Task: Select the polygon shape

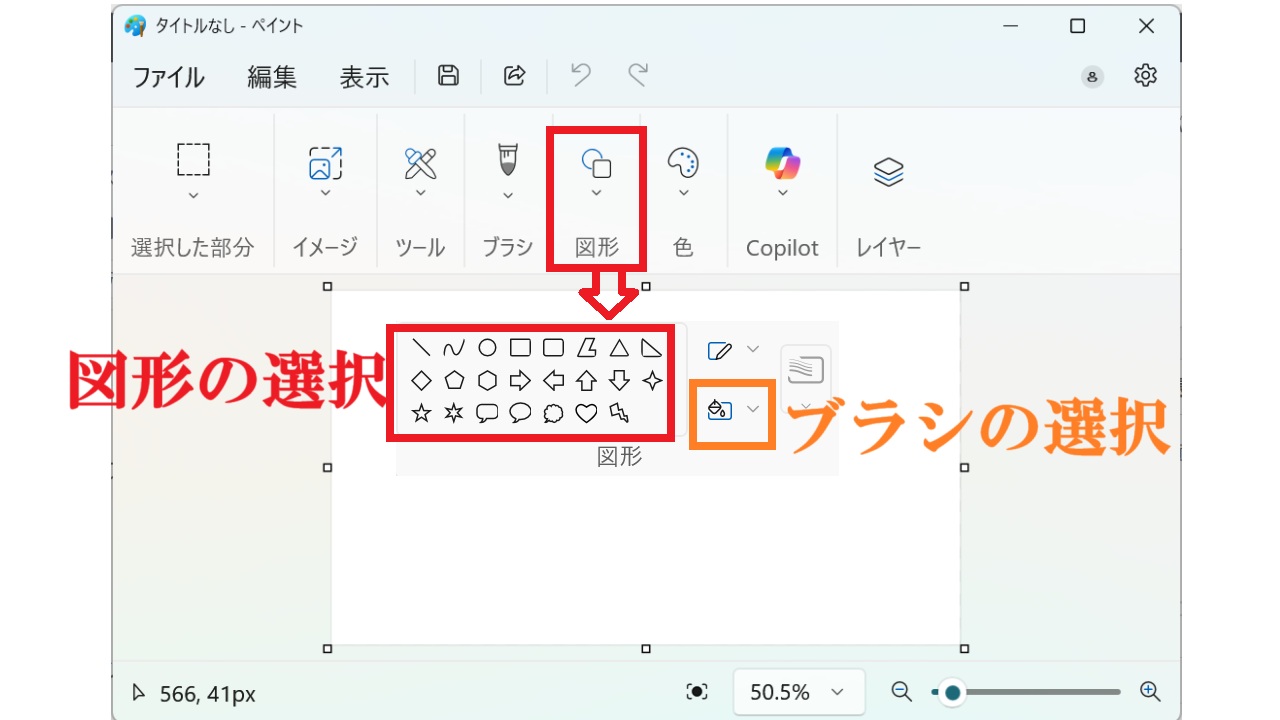Action: [x=586, y=348]
